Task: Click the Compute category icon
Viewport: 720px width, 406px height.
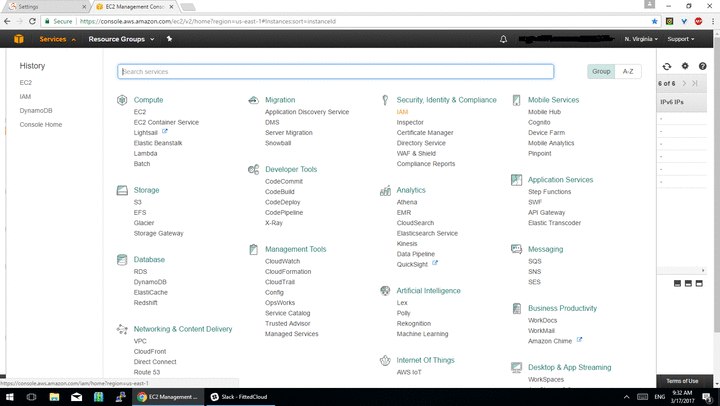Action: pos(122,100)
